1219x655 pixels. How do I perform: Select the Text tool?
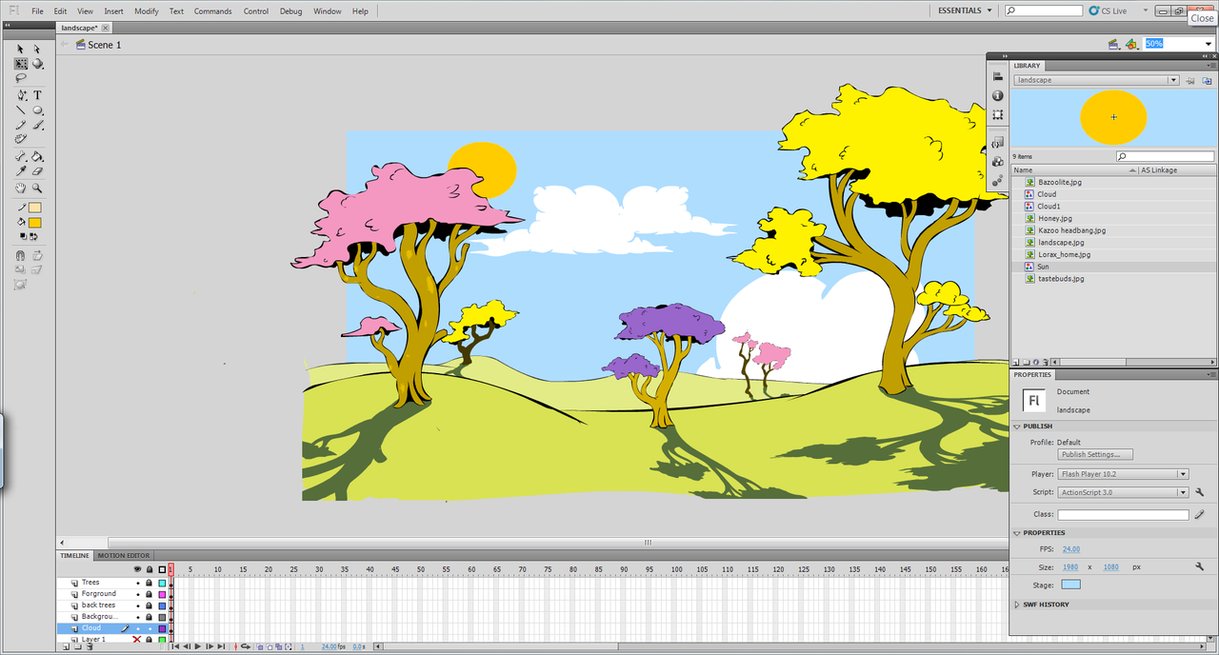(x=37, y=95)
